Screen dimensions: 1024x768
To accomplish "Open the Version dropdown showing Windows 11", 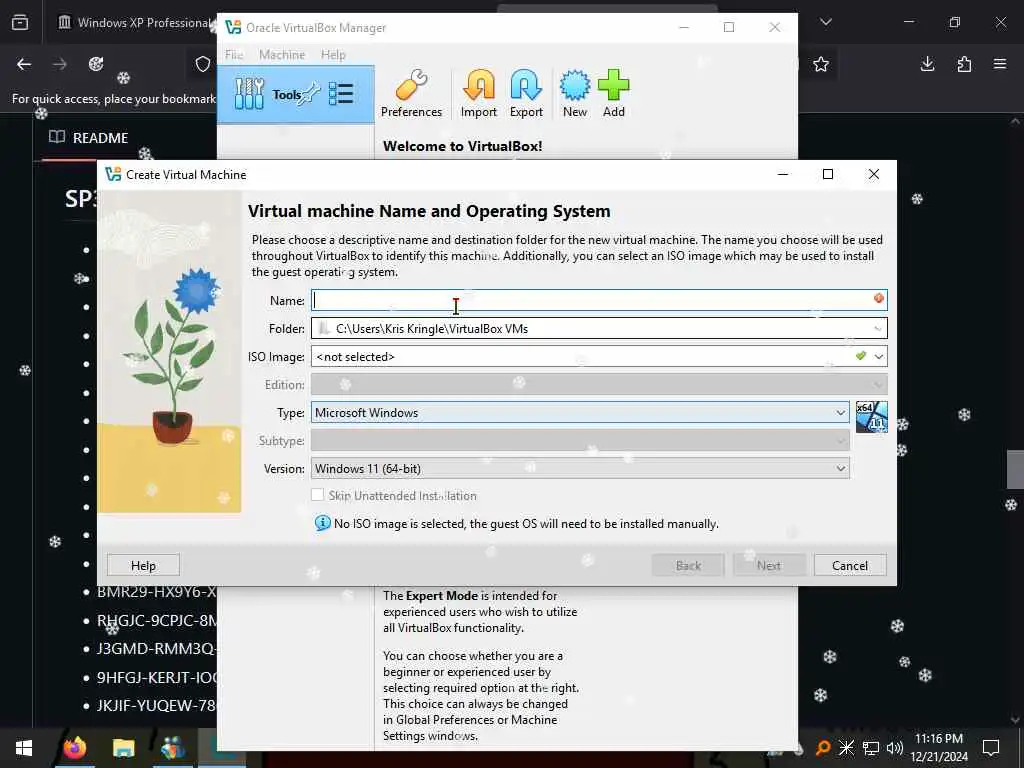I will coord(580,469).
